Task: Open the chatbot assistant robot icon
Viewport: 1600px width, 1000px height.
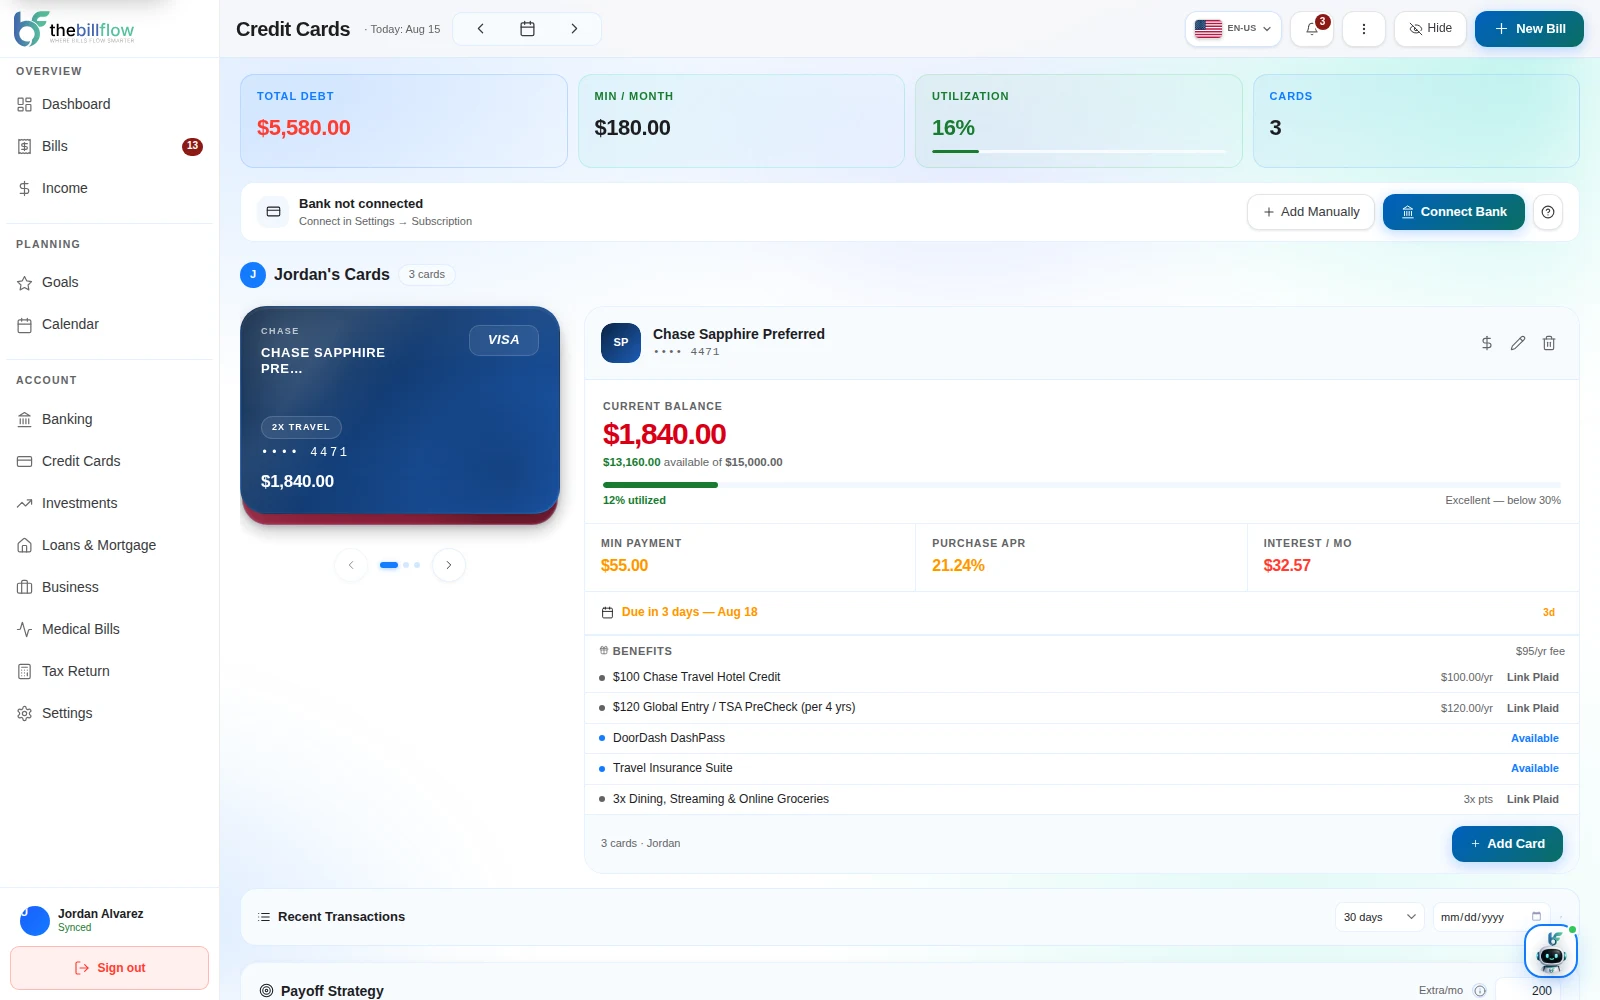Action: pyautogui.click(x=1551, y=951)
